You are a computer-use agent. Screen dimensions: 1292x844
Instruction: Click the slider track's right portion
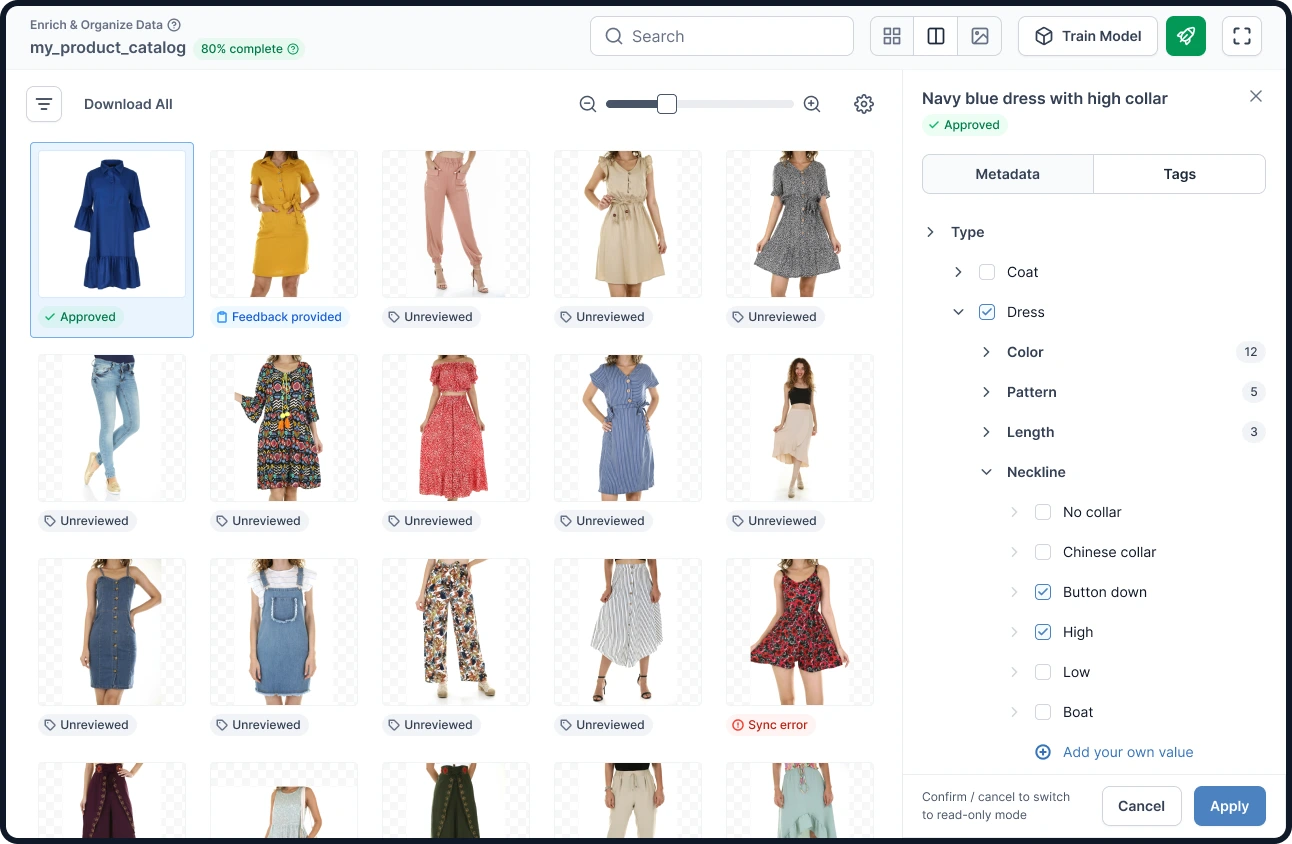coord(735,104)
